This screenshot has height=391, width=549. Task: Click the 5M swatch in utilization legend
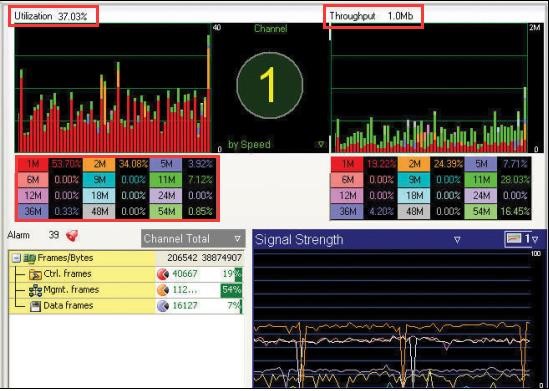point(166,164)
